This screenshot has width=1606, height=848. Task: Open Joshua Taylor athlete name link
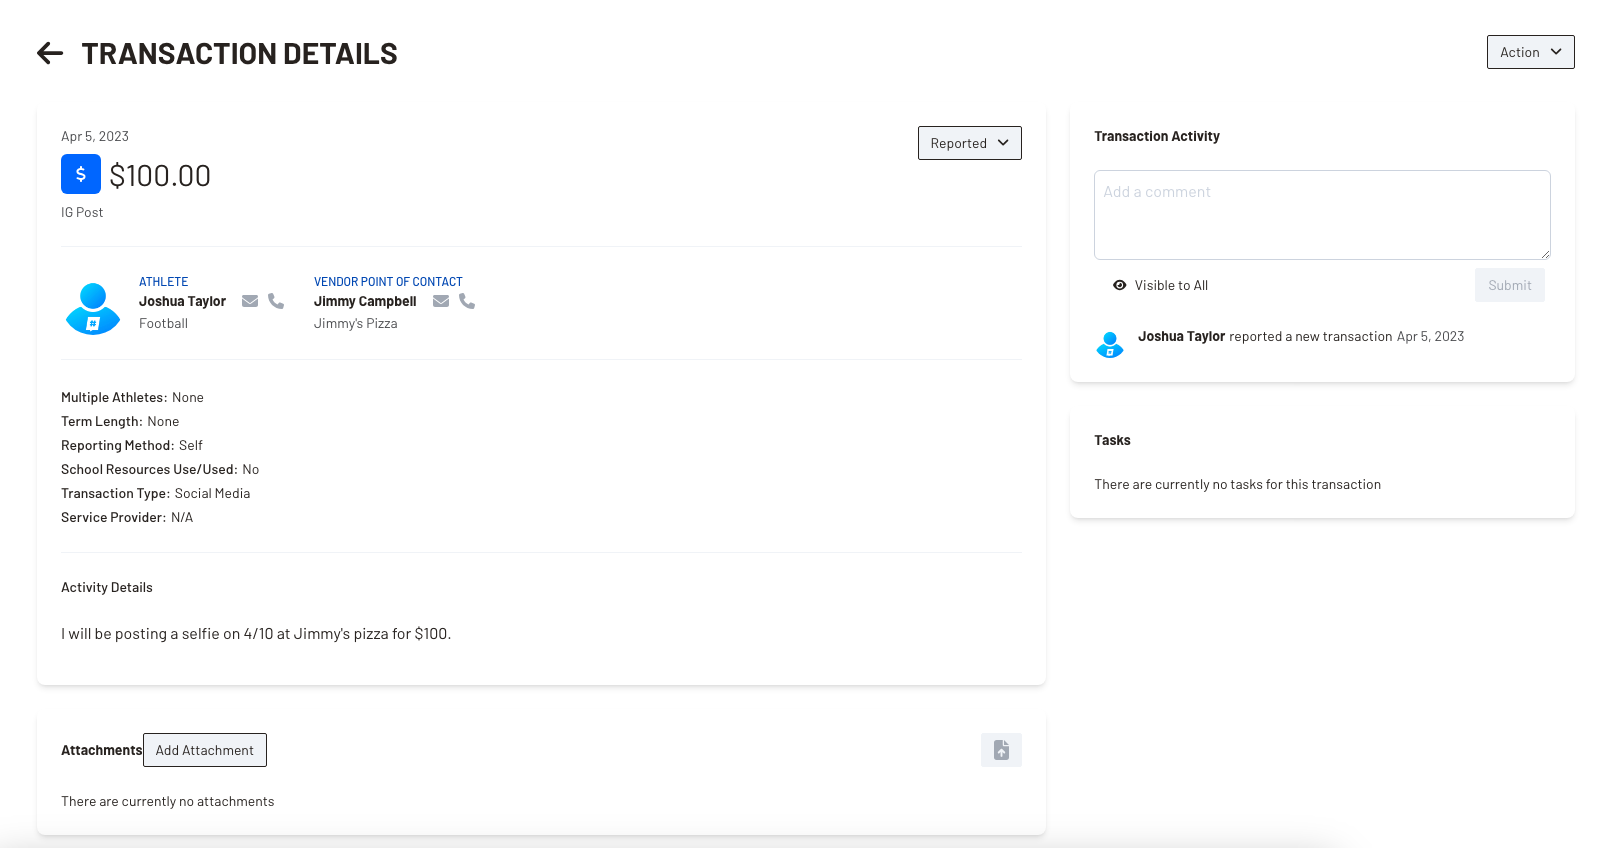tap(182, 301)
